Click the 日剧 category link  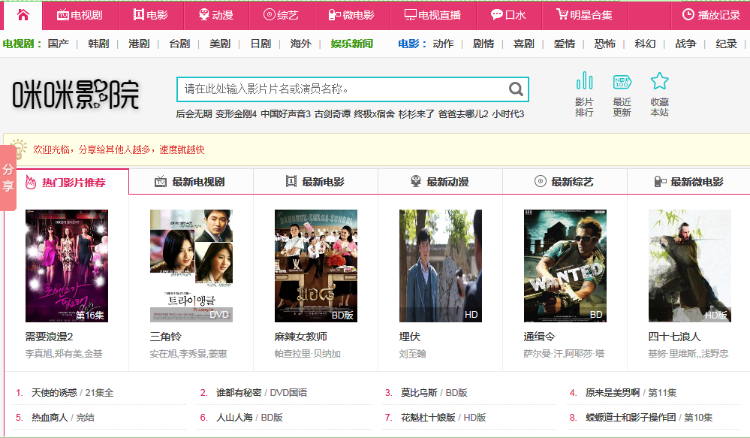pos(261,44)
